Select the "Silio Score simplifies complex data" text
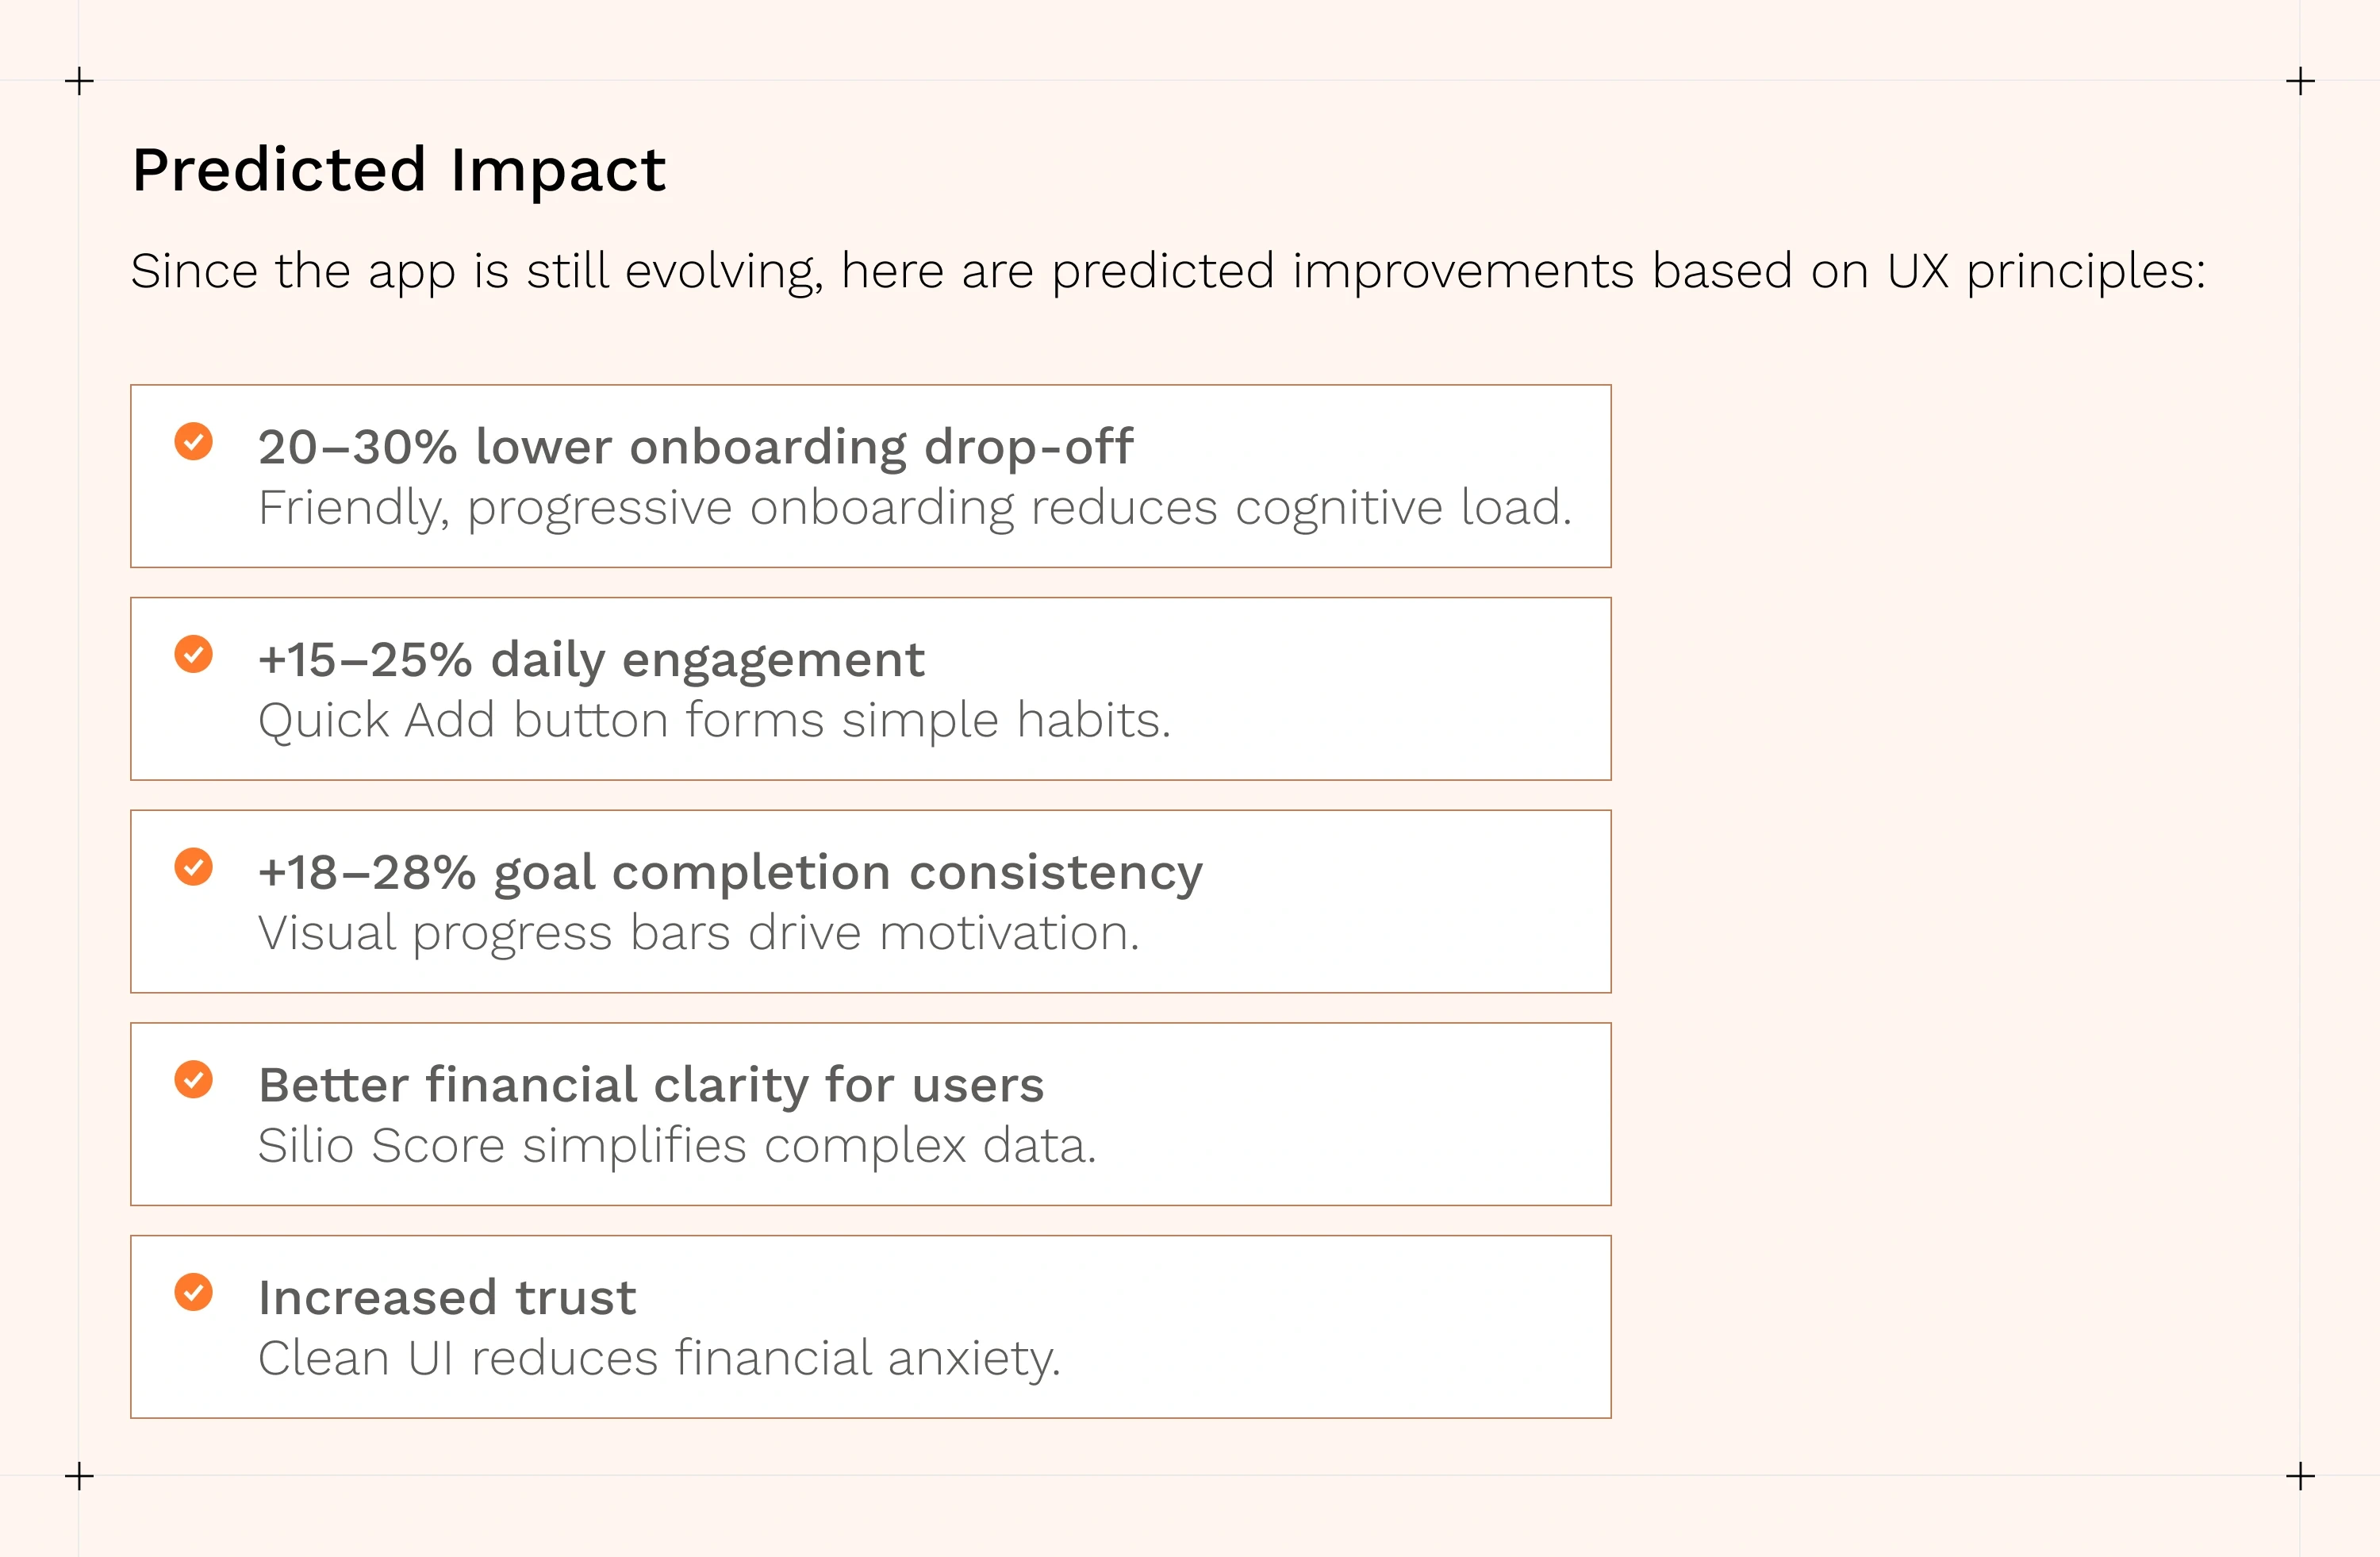The image size is (2380, 1557). tap(677, 1146)
